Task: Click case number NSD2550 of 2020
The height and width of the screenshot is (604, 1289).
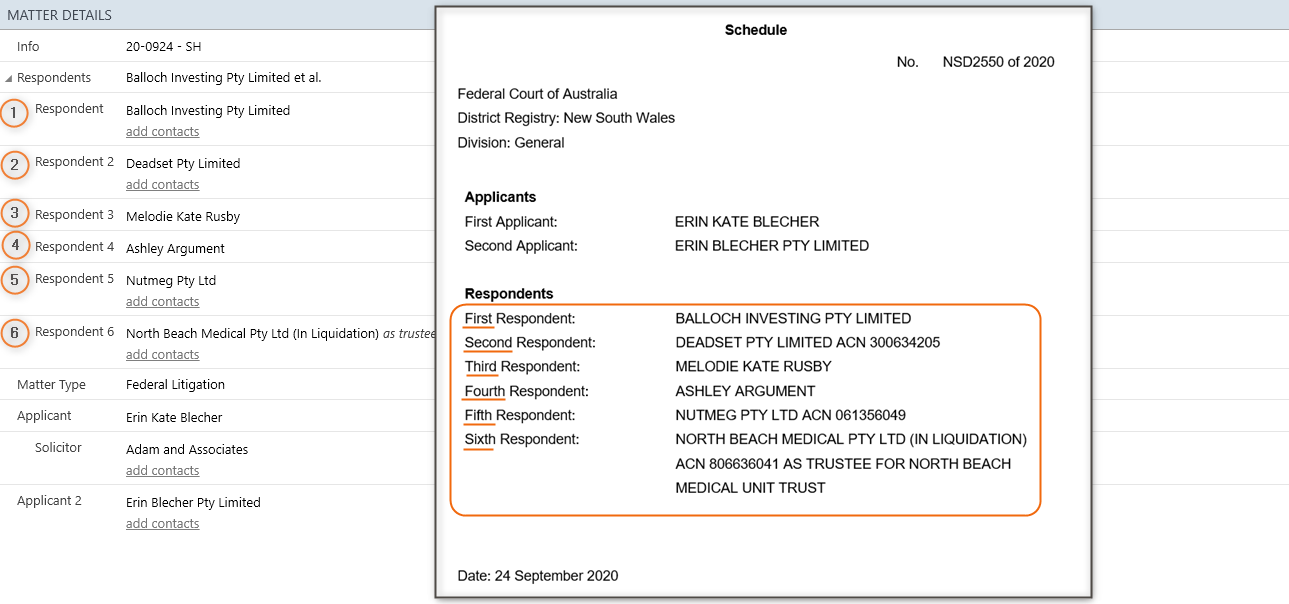Action: [x=998, y=62]
